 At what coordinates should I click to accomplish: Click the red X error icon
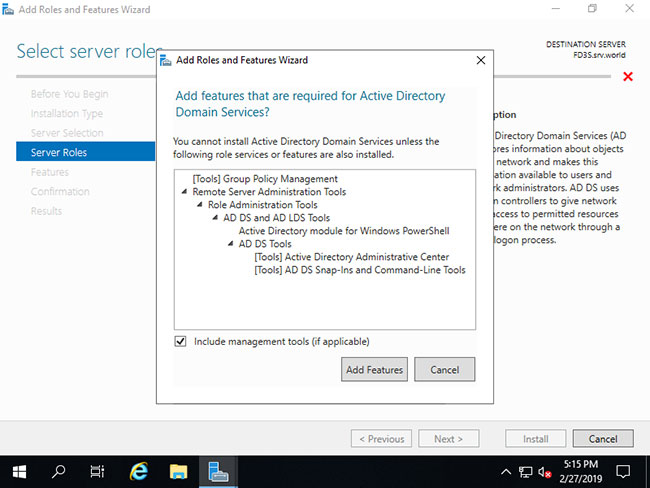point(628,76)
